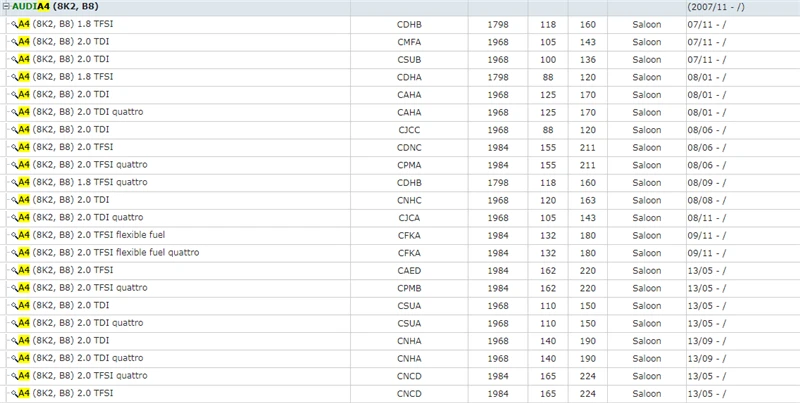800x403 pixels.
Task: Select the AUDI A4 (8K2, B8) header row
Action: [400, 7]
